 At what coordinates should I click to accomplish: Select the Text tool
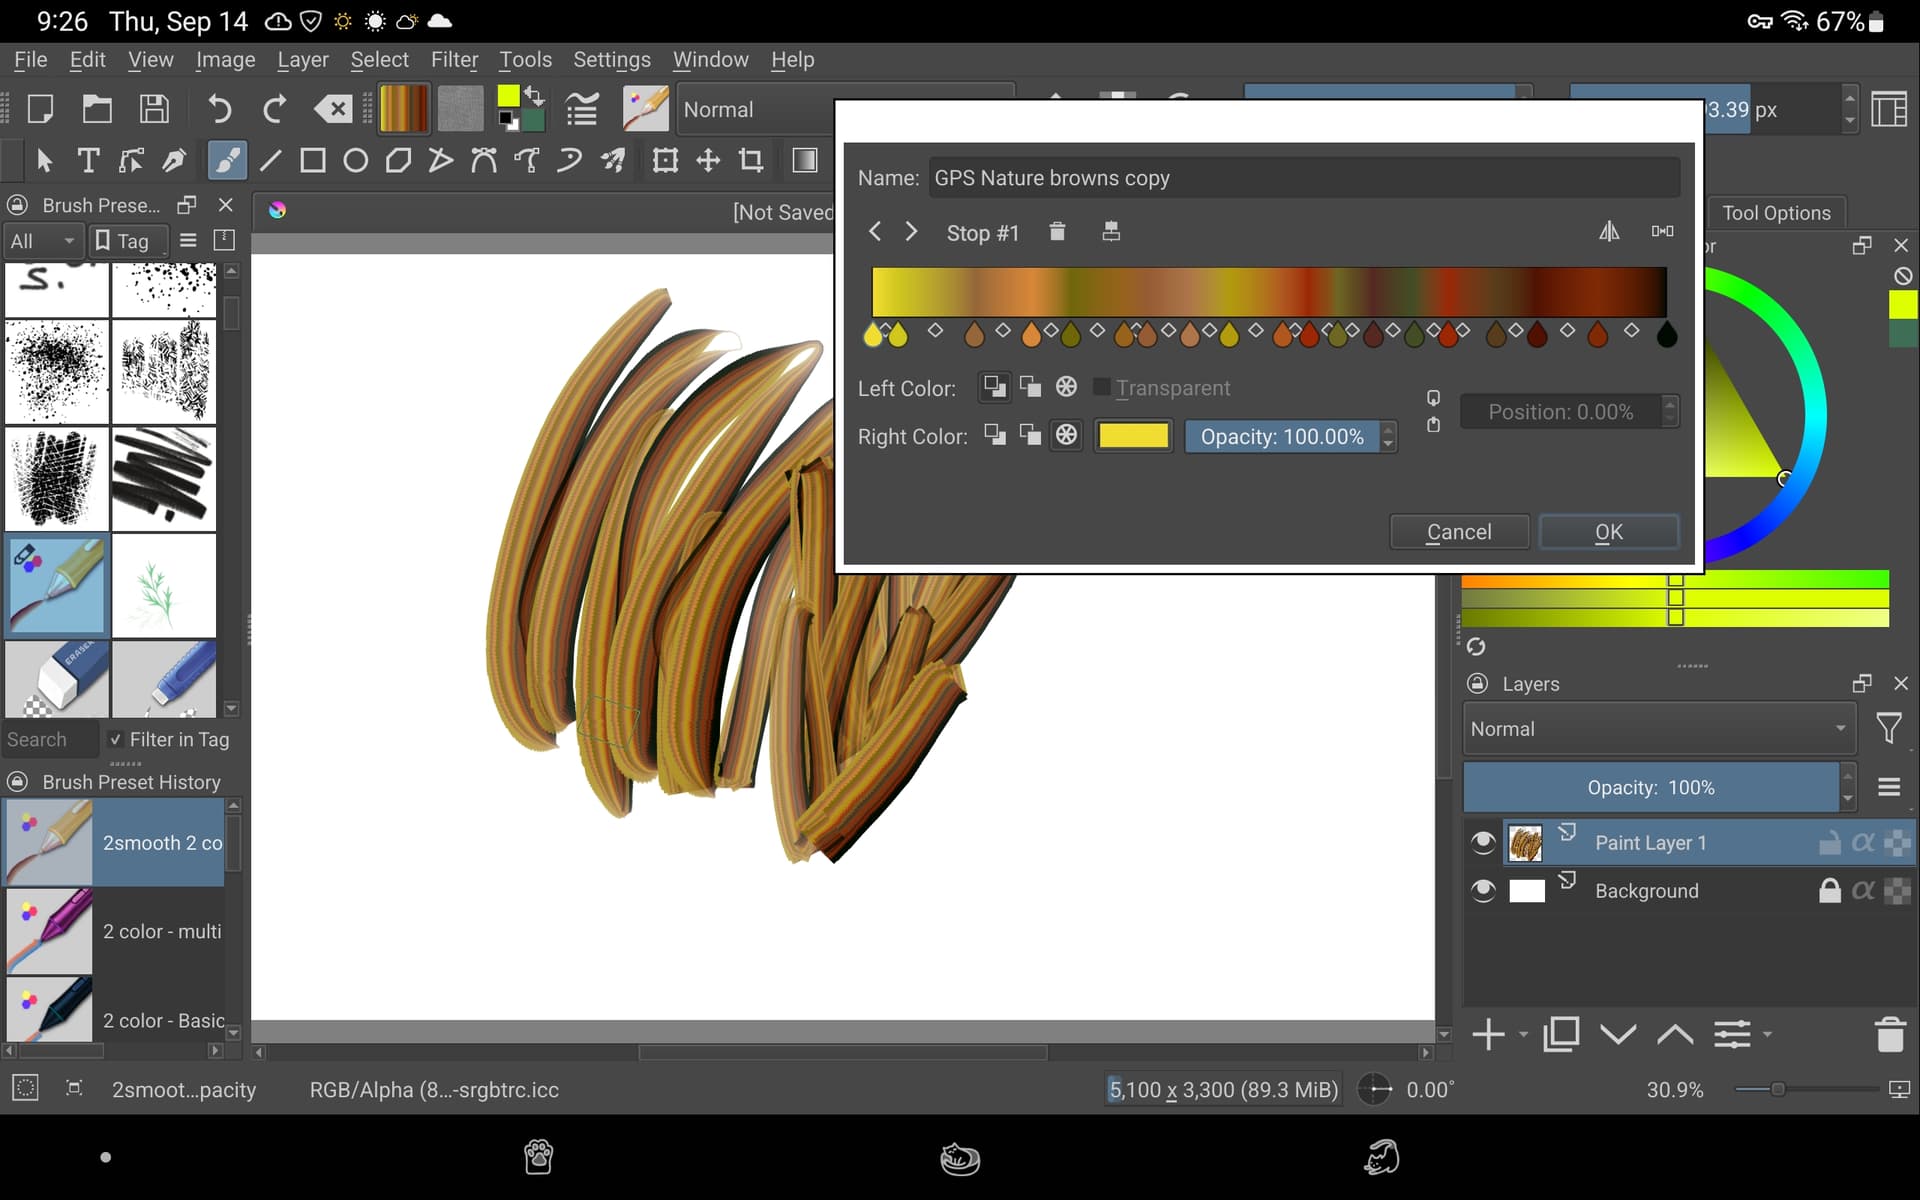[88, 160]
